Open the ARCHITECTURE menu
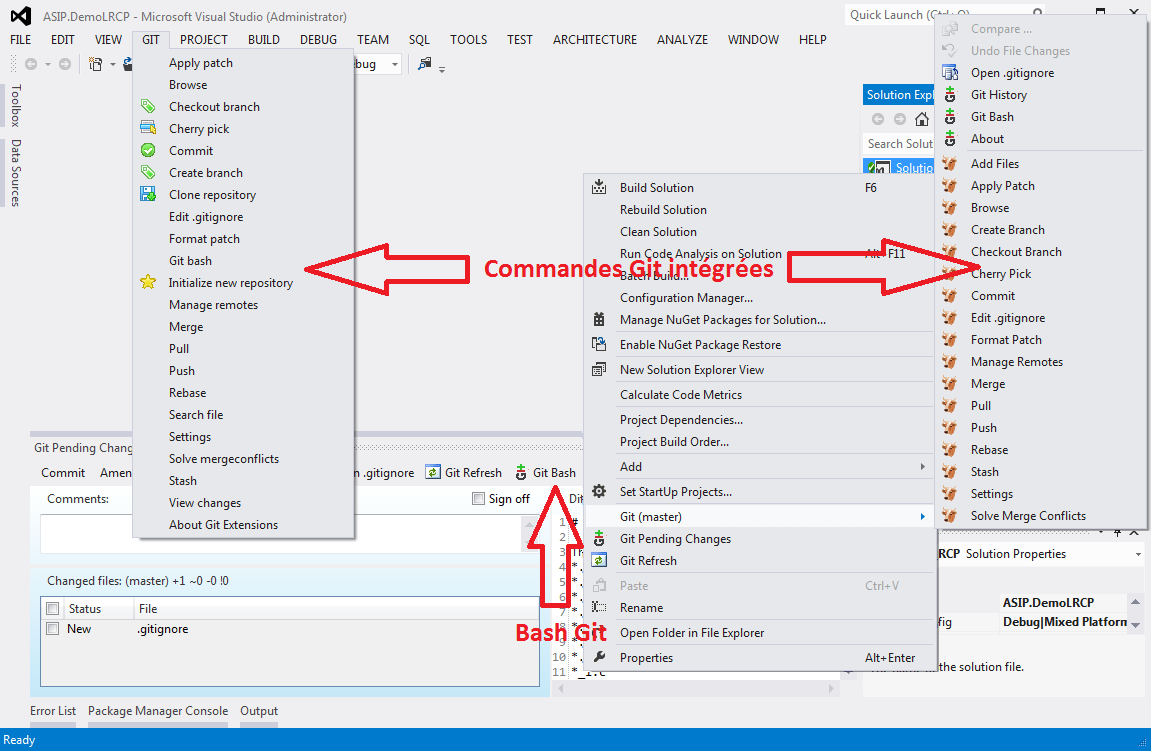This screenshot has width=1151, height=751. 594,40
